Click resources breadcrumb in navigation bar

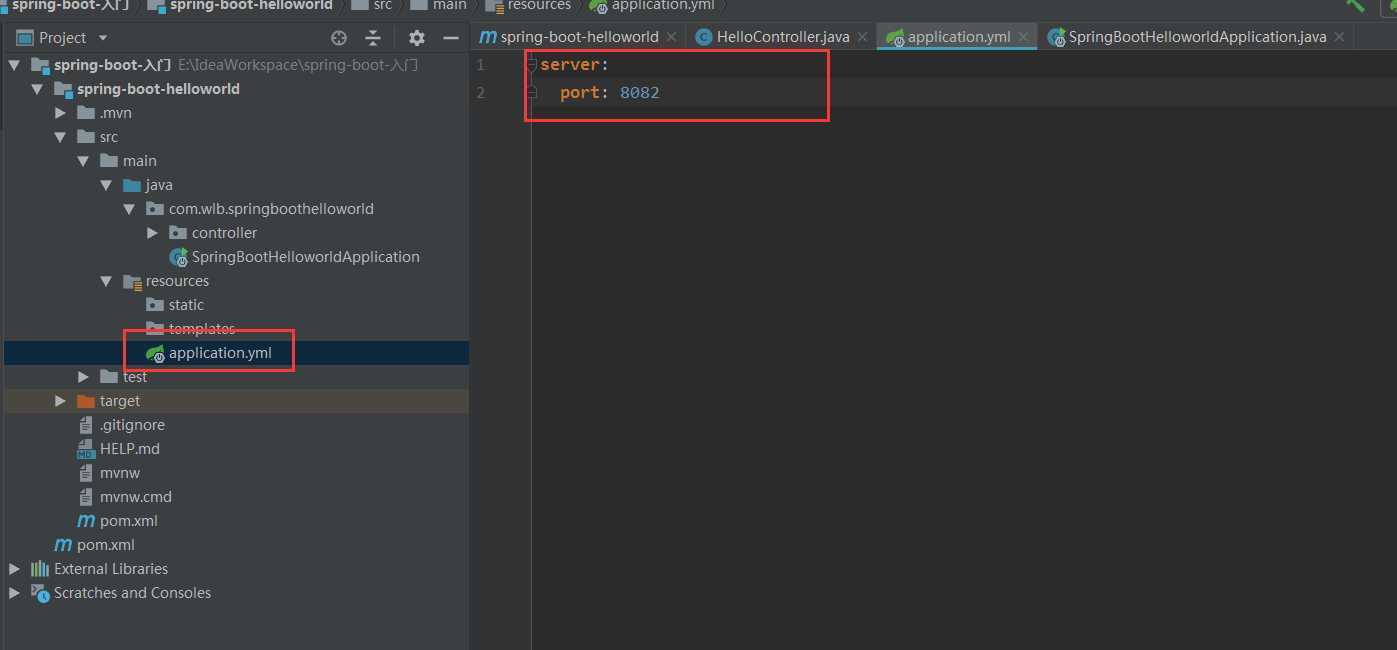pos(539,5)
